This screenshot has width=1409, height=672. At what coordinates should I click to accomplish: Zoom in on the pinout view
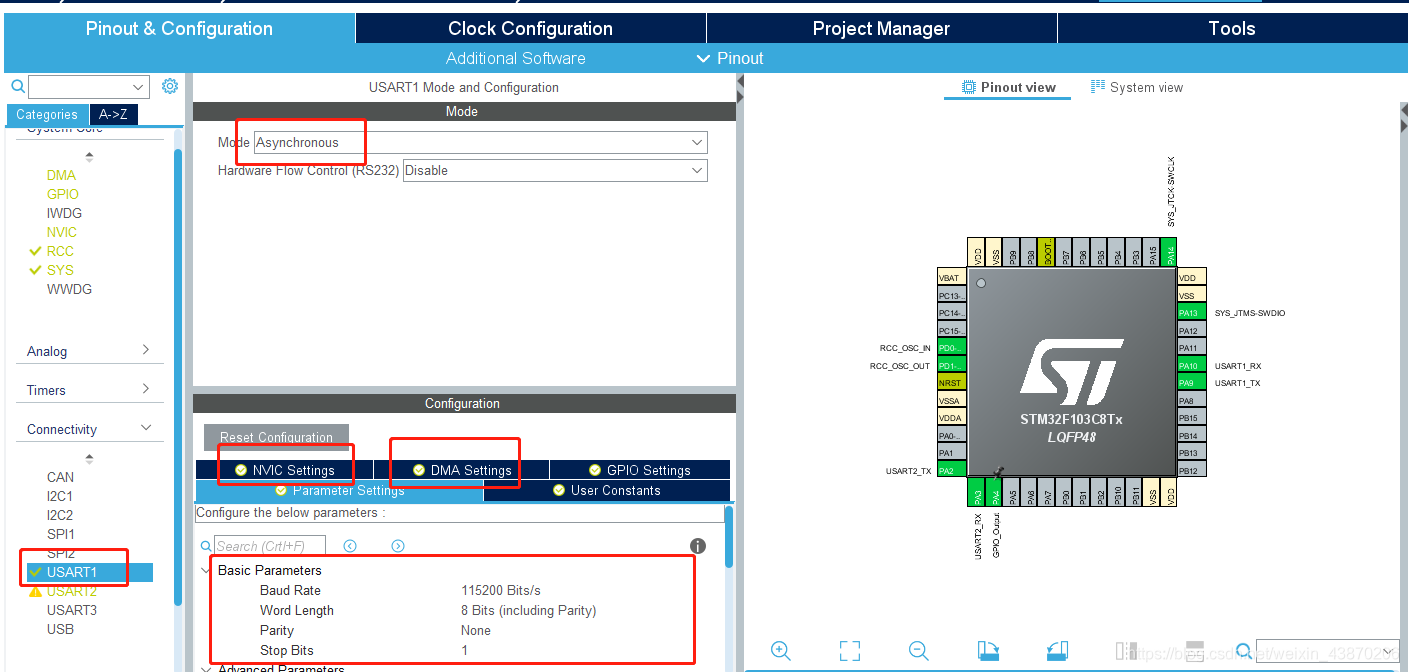pos(781,651)
